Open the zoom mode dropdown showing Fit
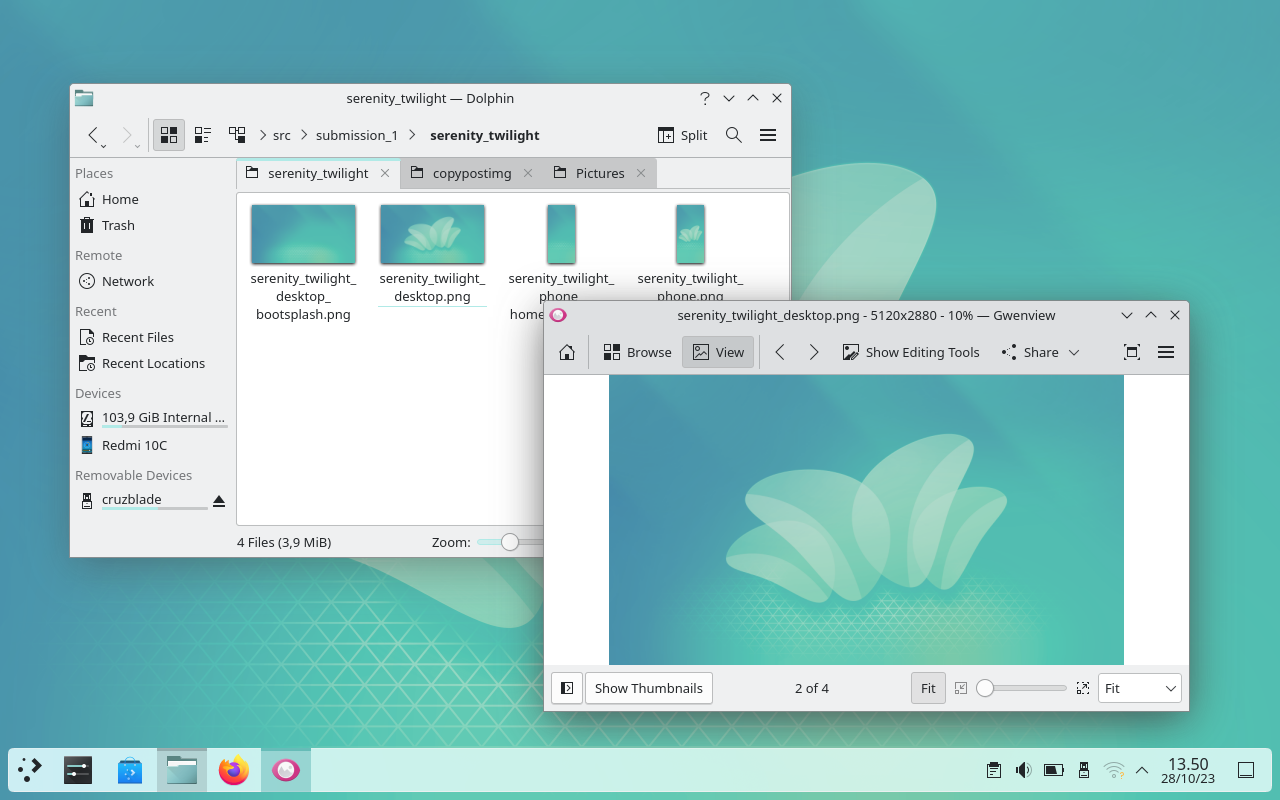The width and height of the screenshot is (1280, 800). 1139,688
